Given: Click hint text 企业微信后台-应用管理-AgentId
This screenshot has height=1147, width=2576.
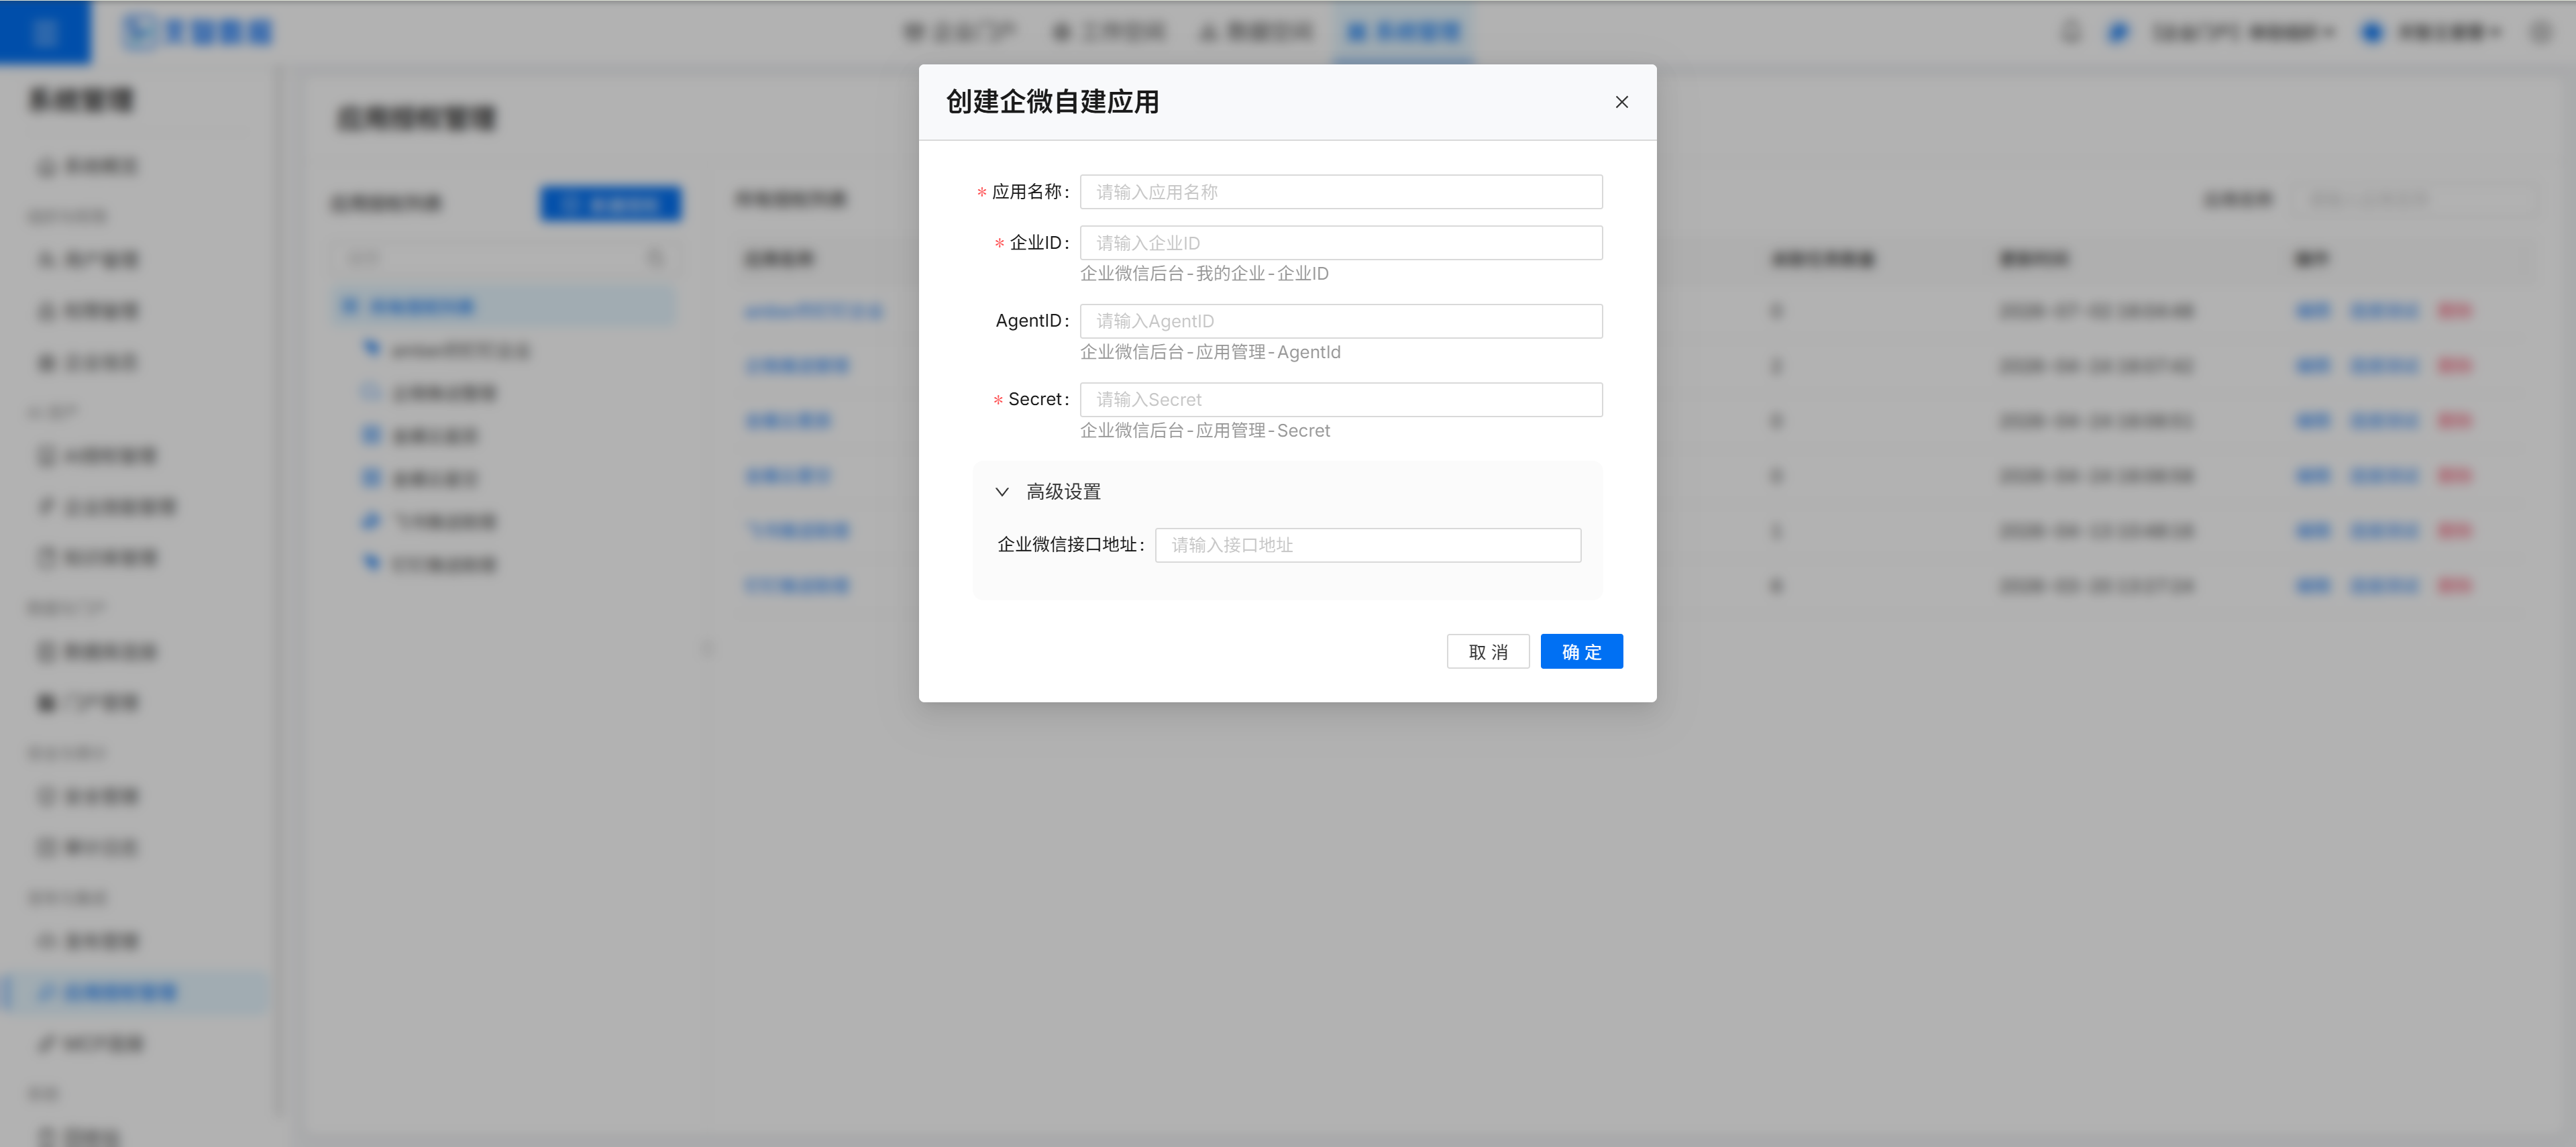Looking at the screenshot, I should click(1210, 352).
